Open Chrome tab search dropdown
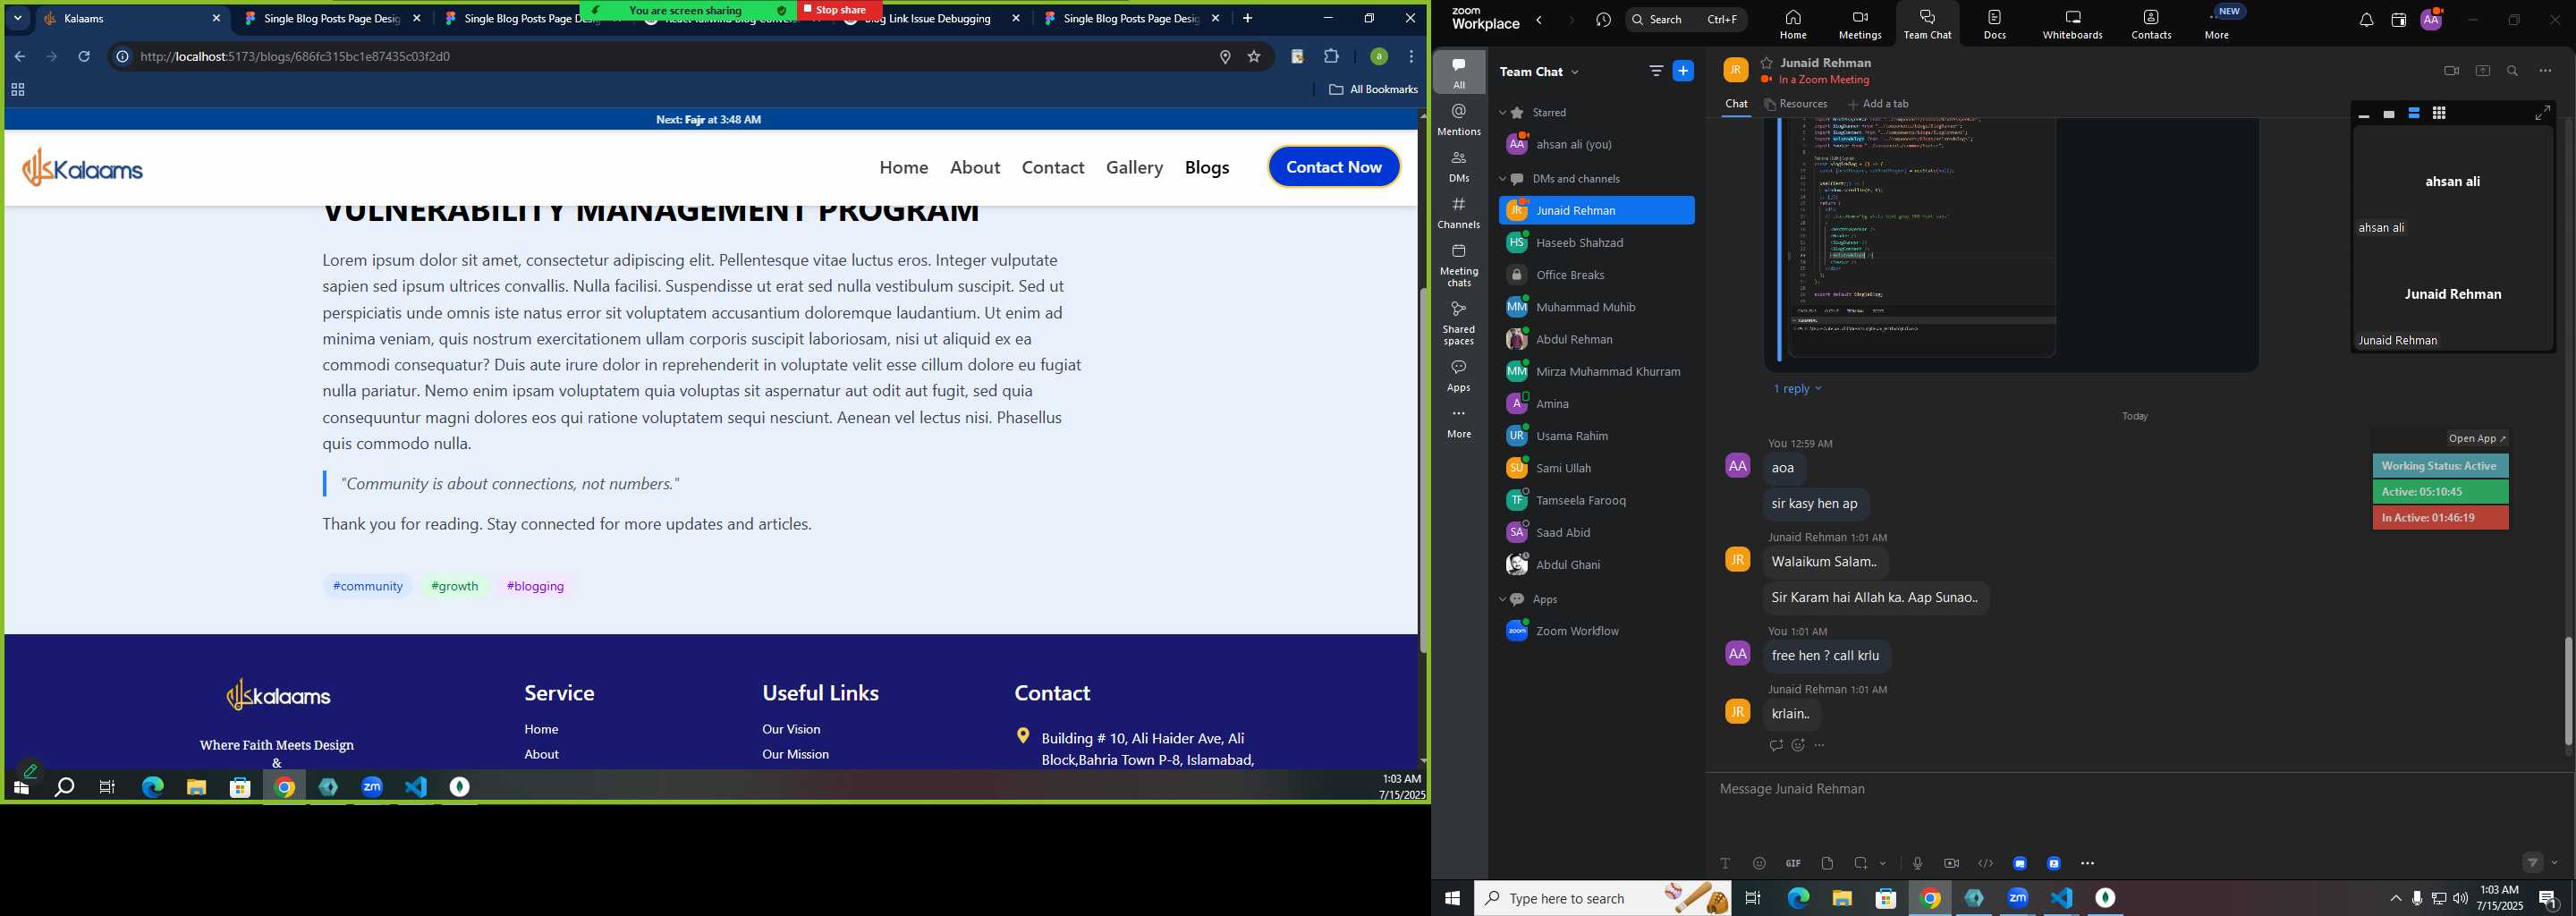The image size is (2576, 916). click(18, 18)
